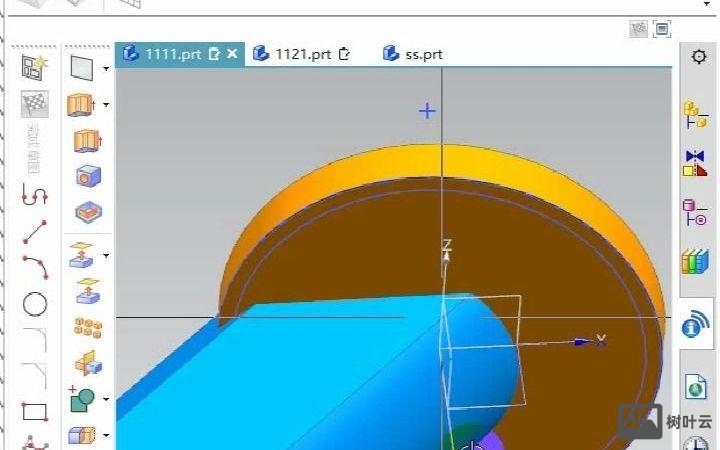Click the Extrude tool with dropdown arrow
Screen dimensions: 720x450
point(81,104)
